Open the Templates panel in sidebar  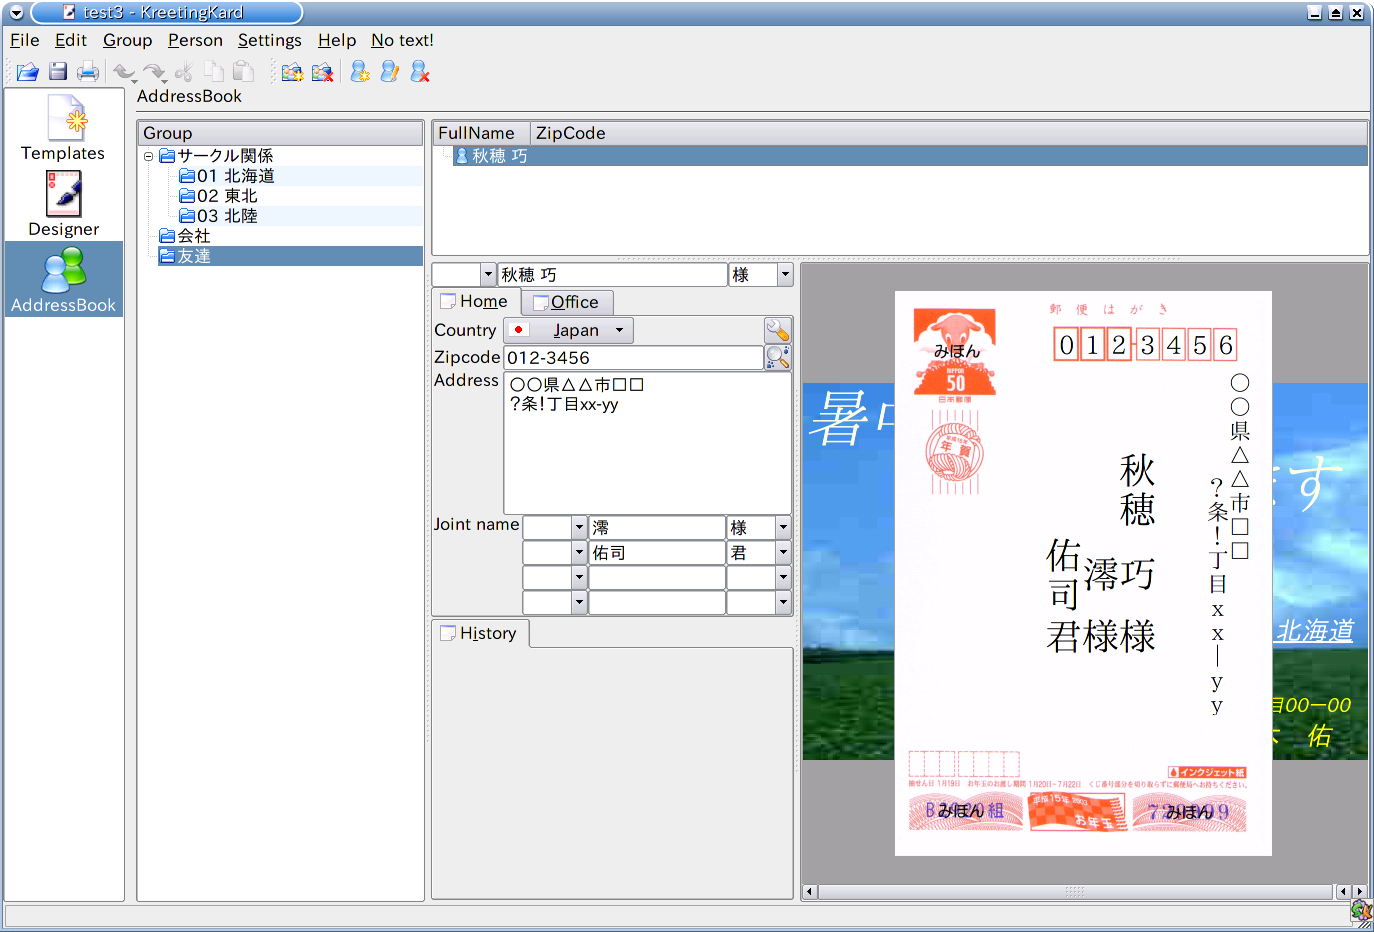[64, 128]
